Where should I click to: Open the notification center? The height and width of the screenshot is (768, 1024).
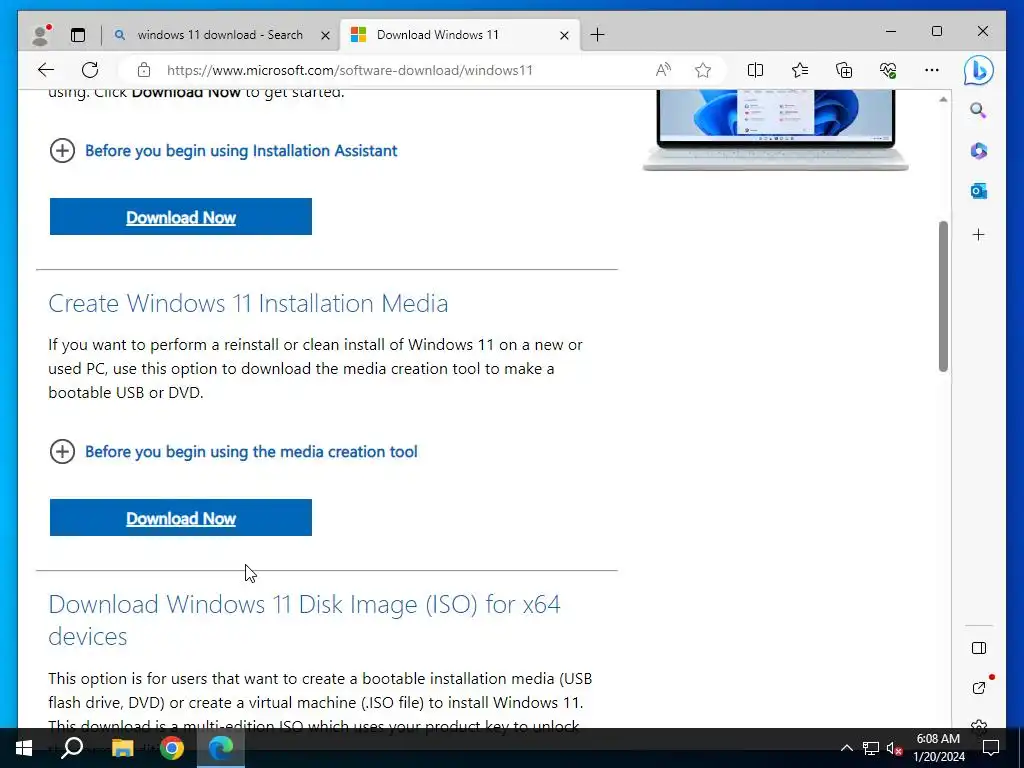991,748
